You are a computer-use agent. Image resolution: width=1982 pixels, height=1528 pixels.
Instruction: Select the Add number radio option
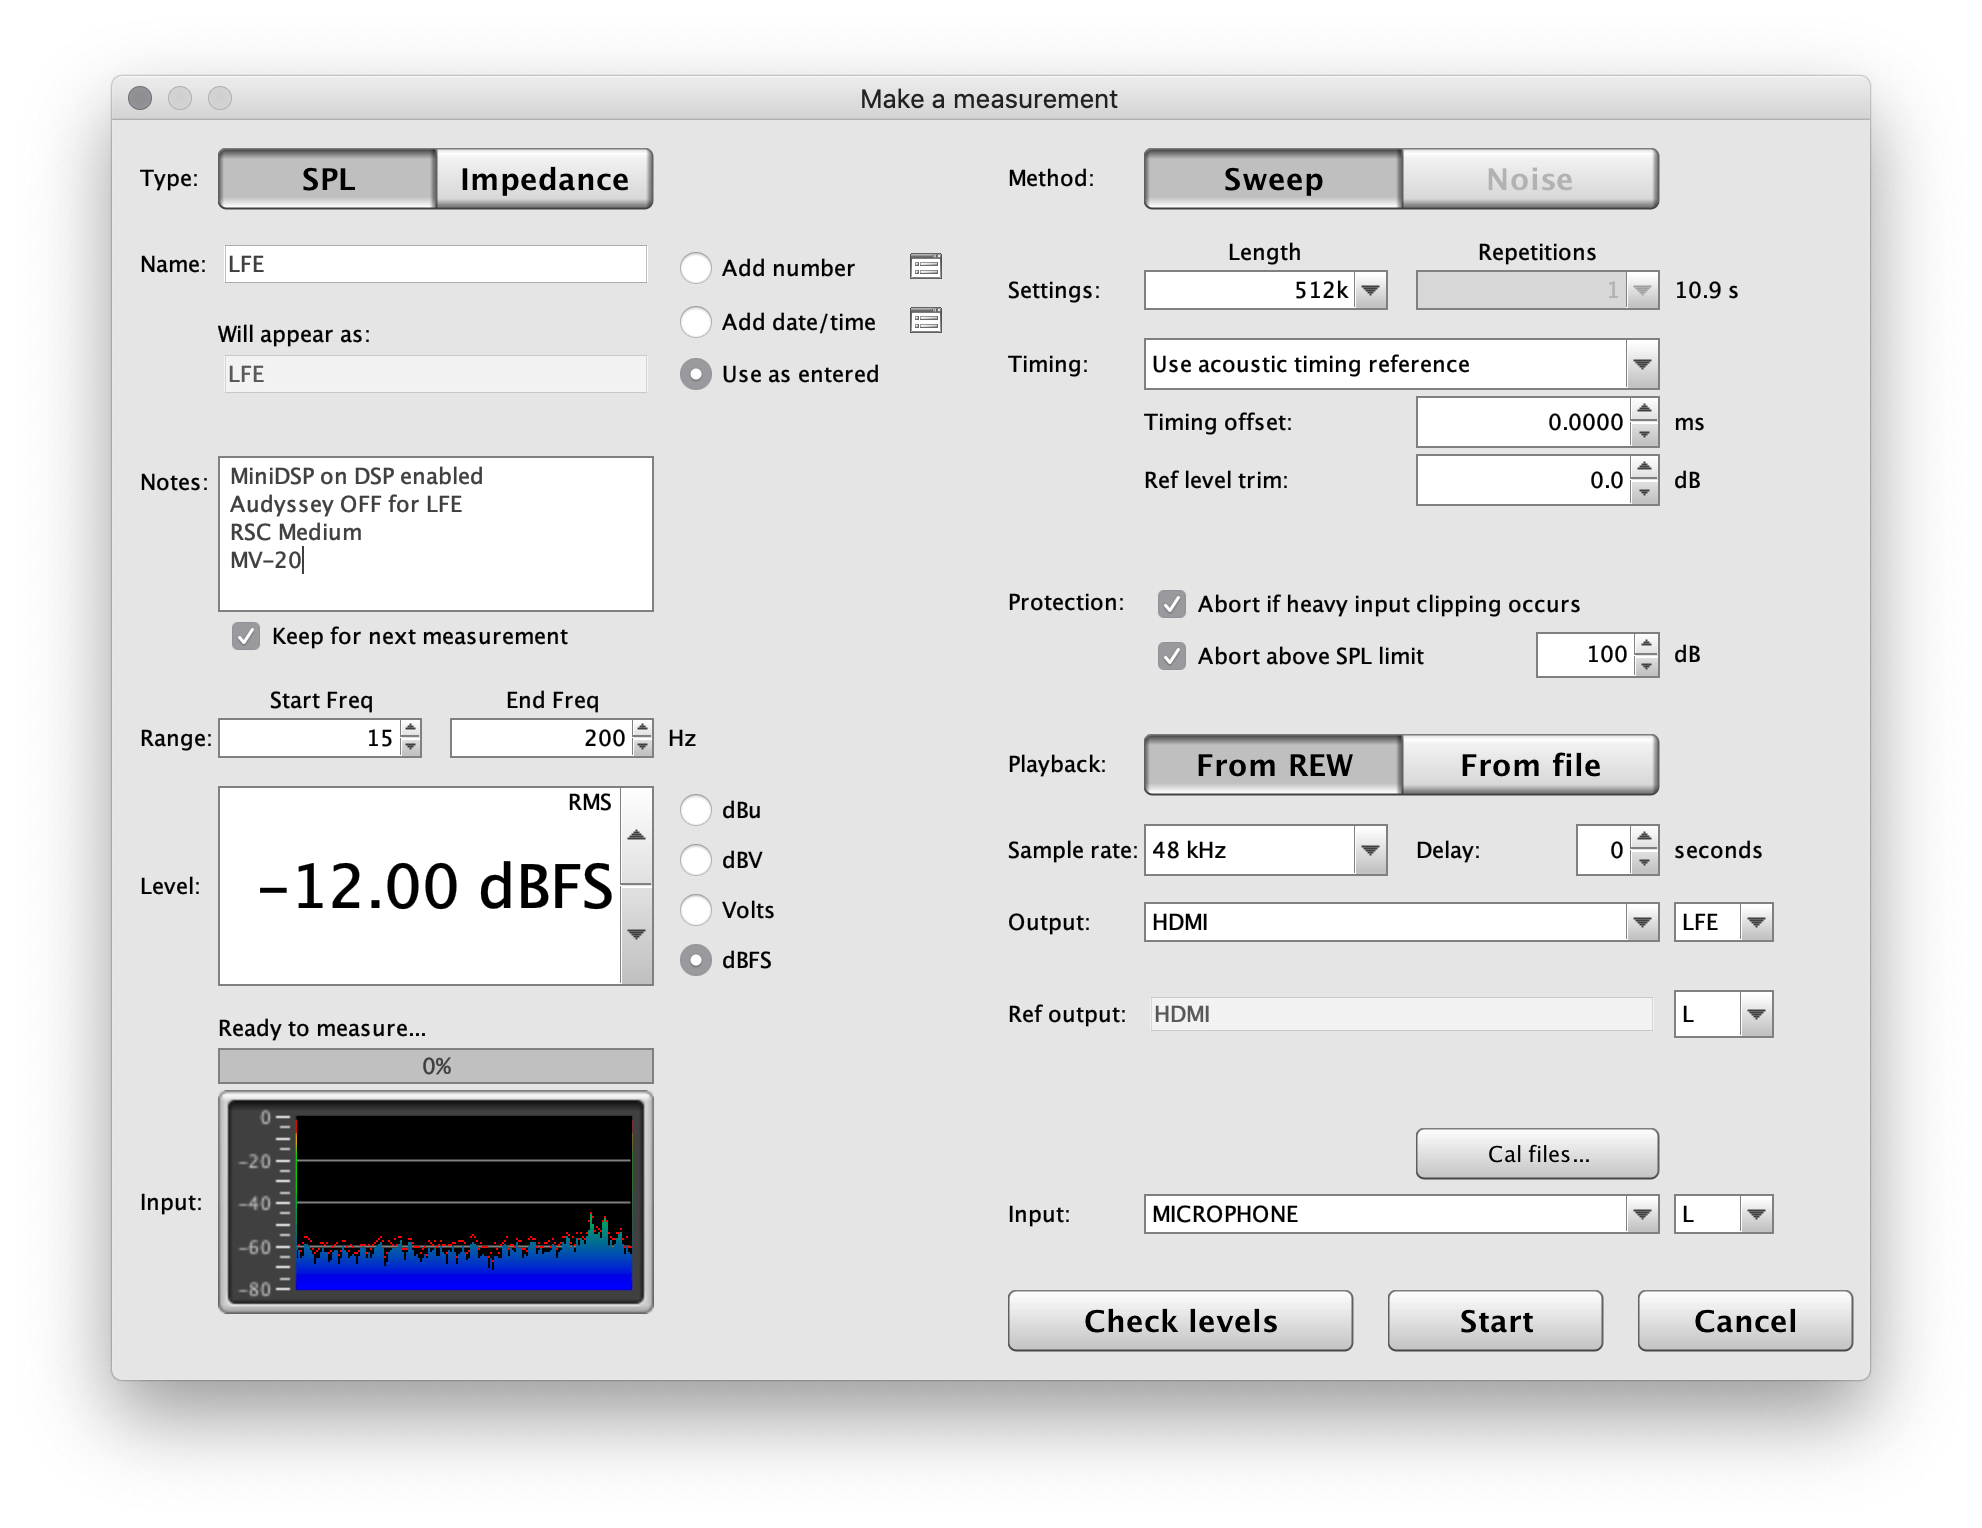tap(696, 268)
